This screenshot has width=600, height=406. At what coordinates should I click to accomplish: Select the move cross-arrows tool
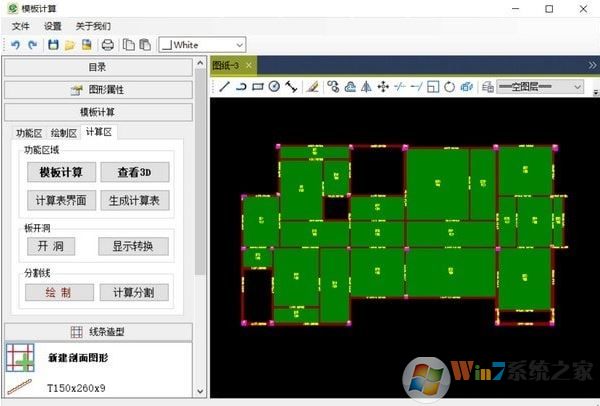tap(383, 87)
